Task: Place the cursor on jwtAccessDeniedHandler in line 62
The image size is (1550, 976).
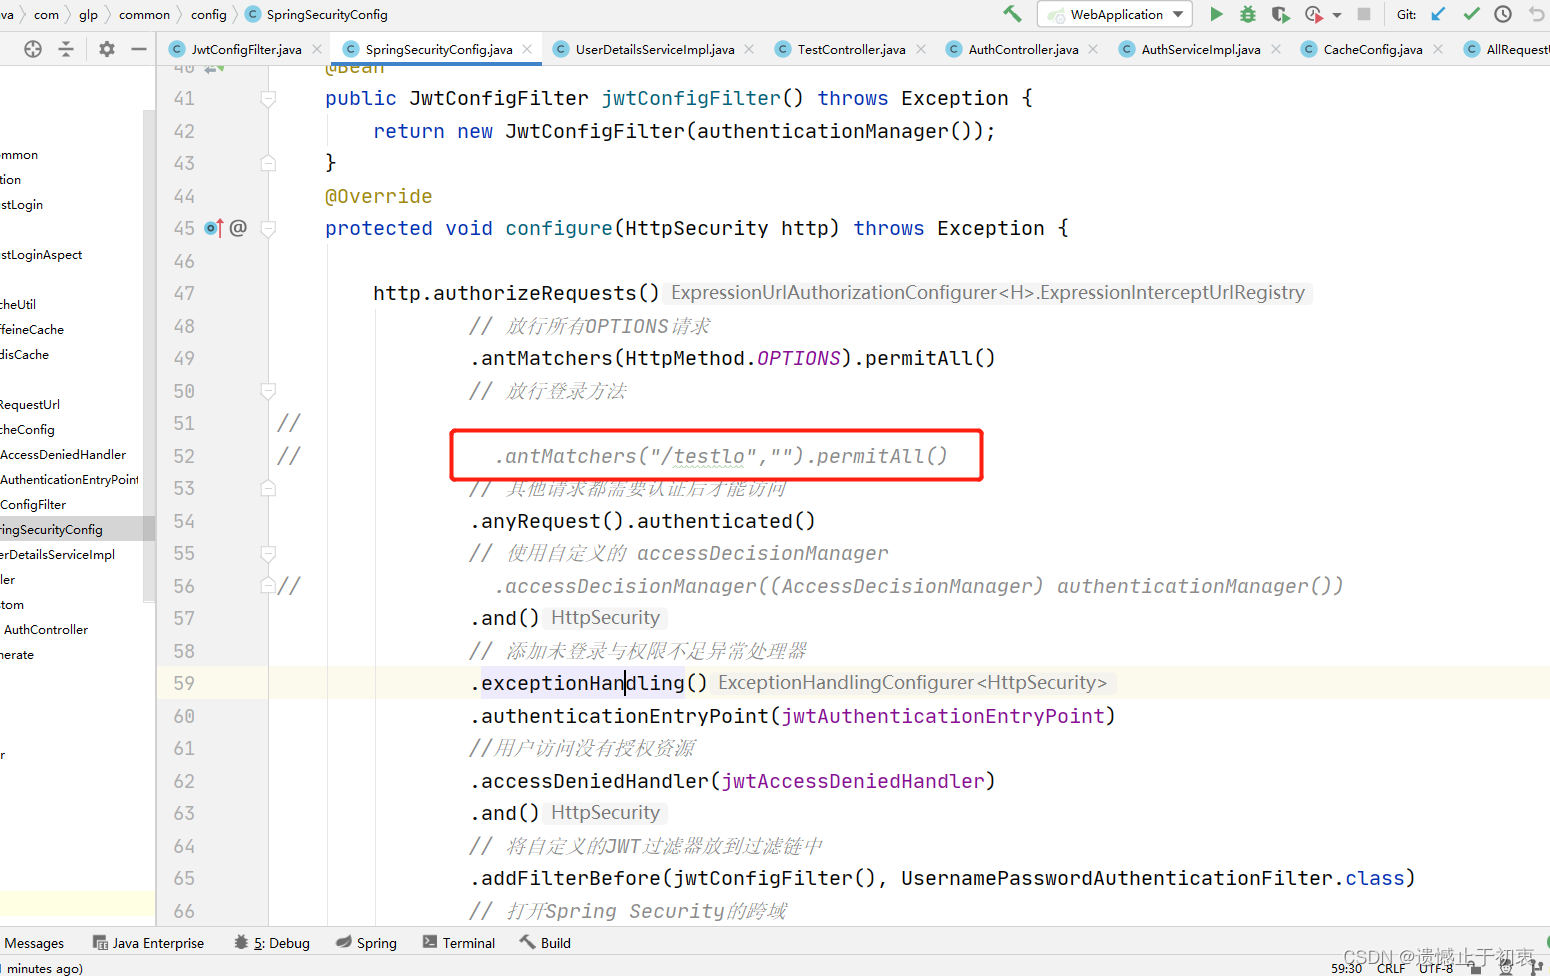Action: (853, 781)
